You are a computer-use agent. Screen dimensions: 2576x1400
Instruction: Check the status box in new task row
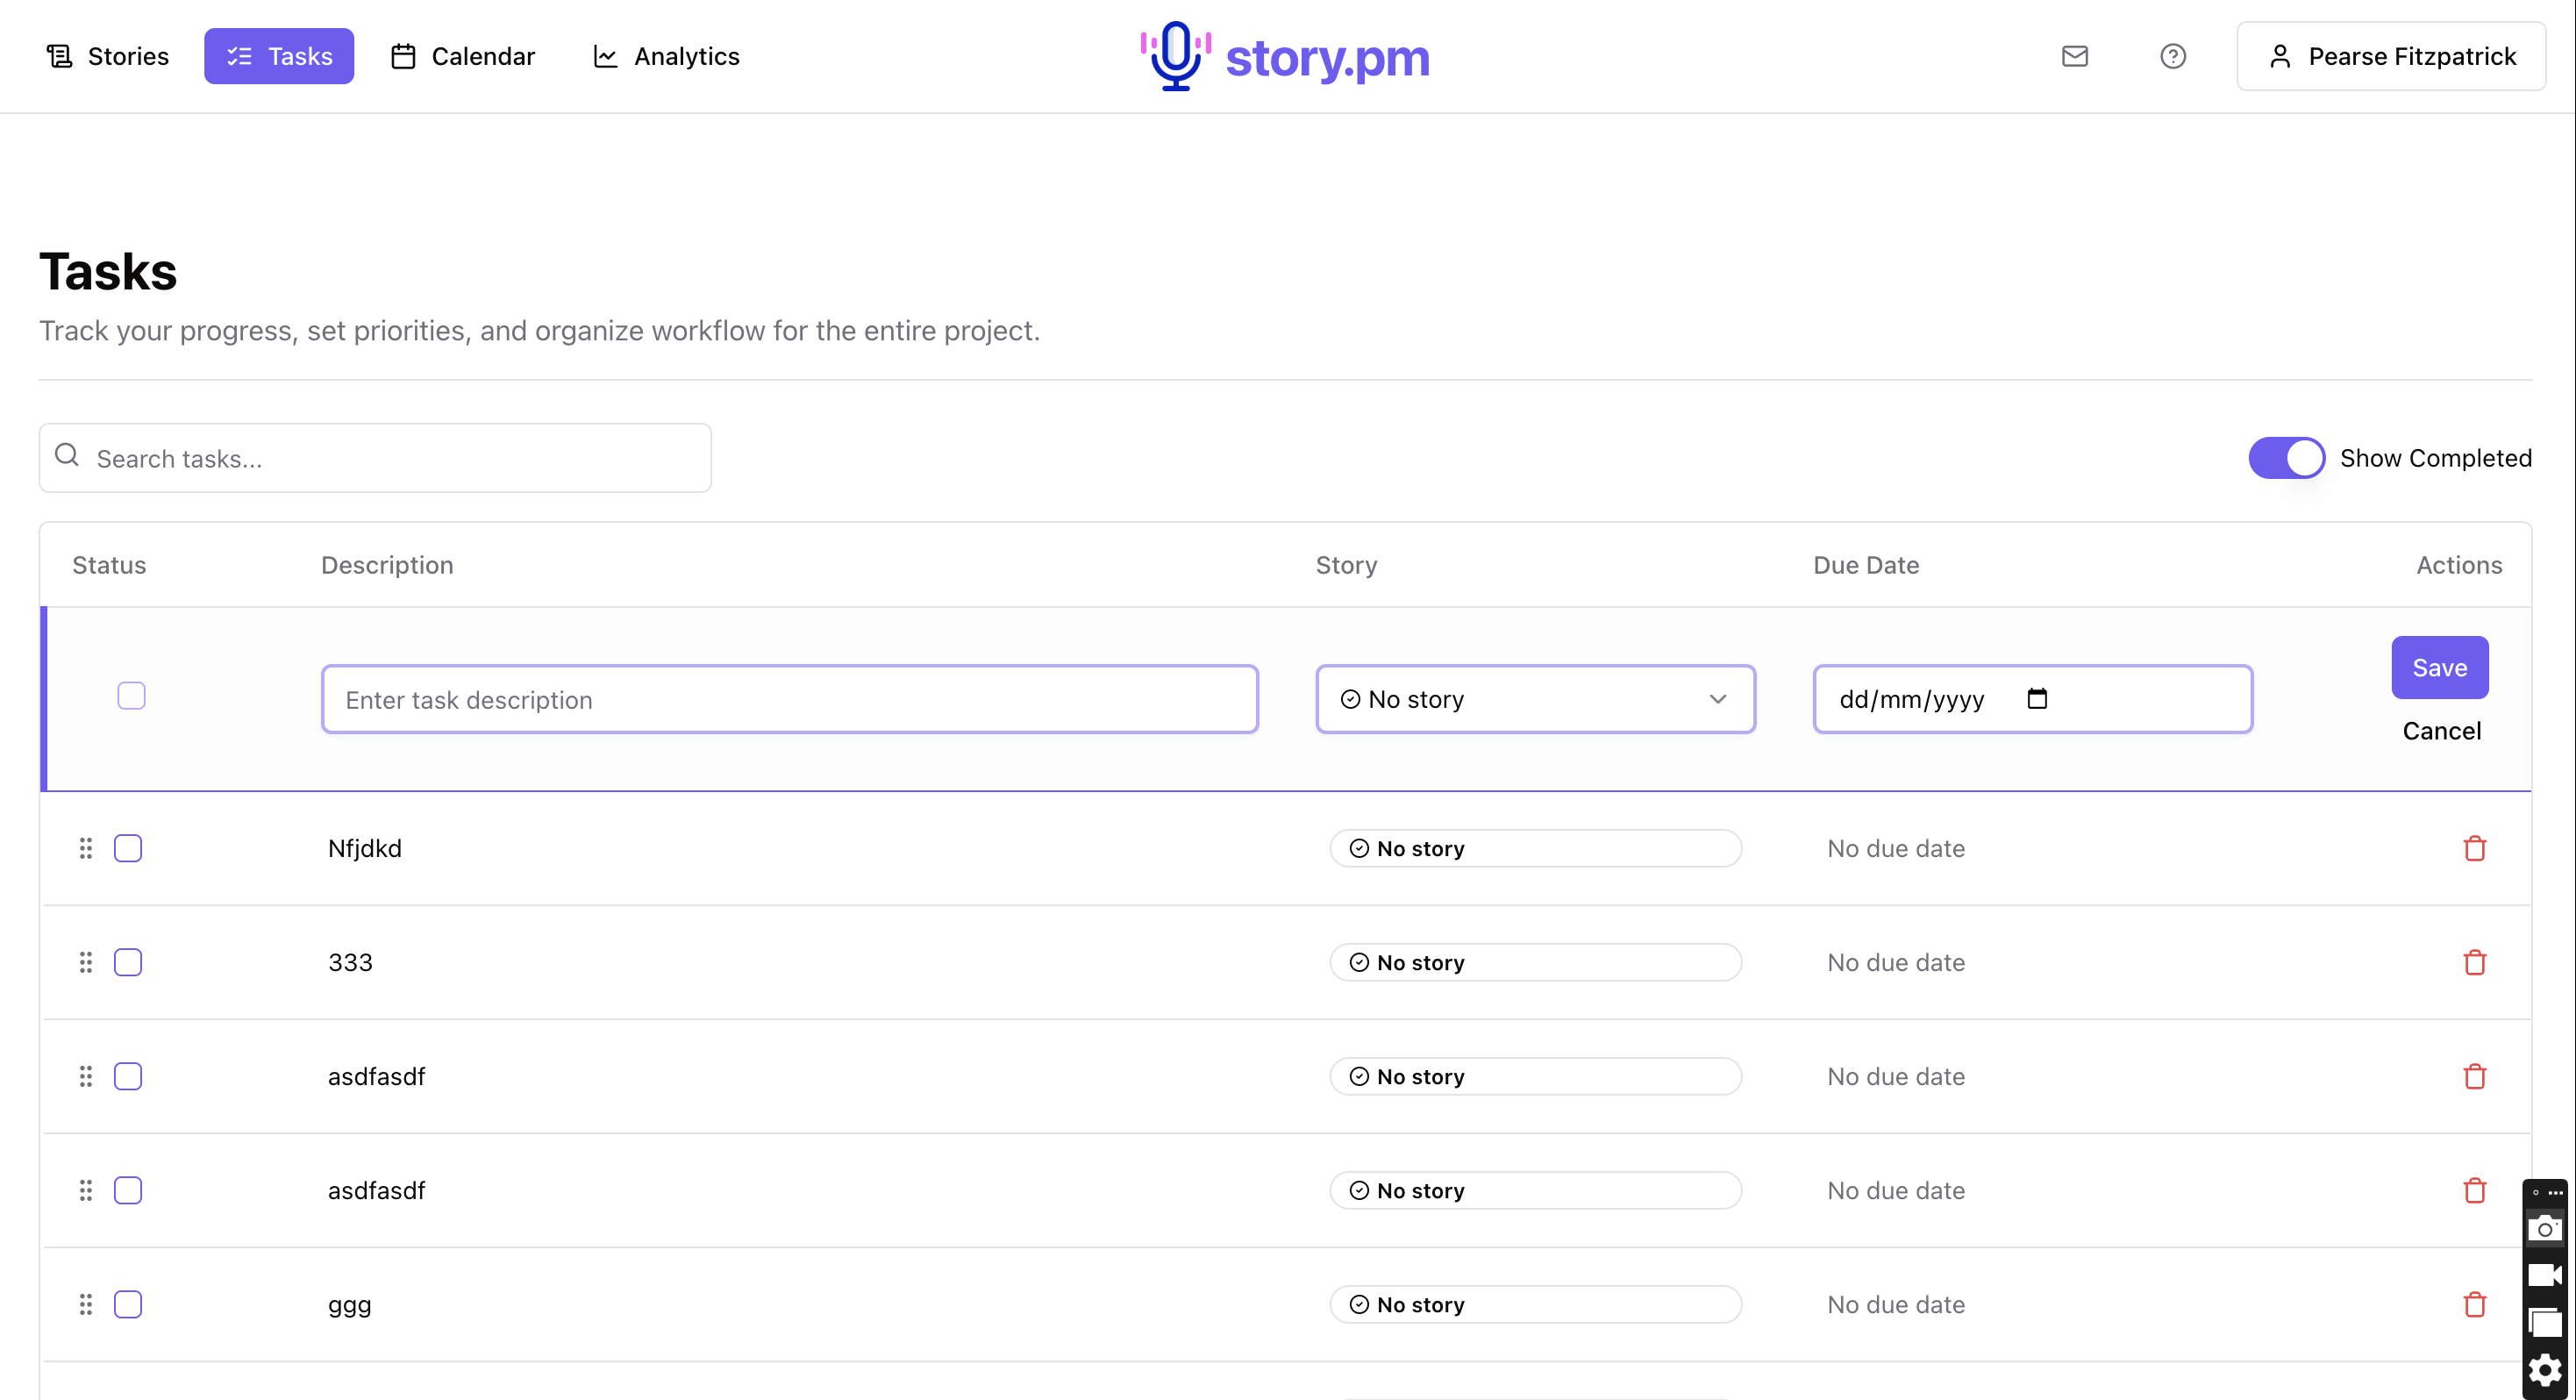point(131,695)
